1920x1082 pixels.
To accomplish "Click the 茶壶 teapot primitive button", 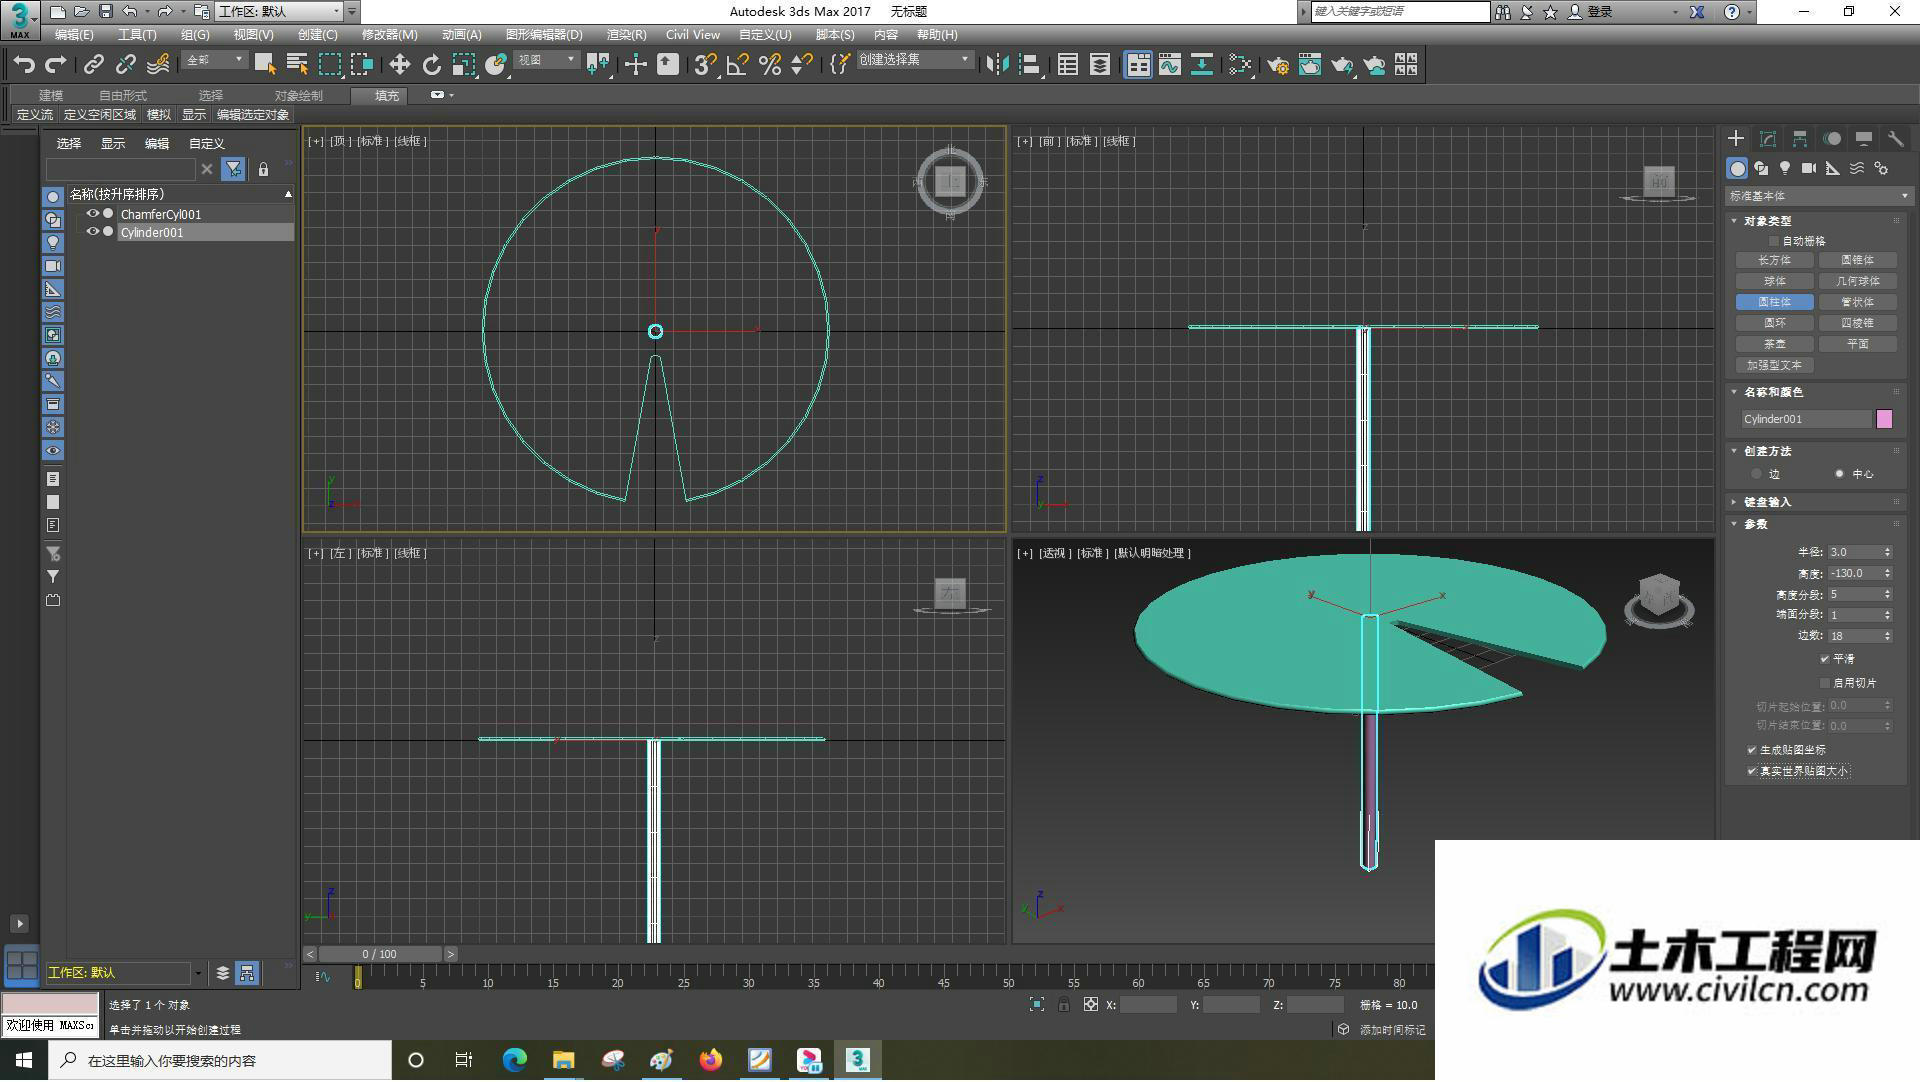I will point(1774,344).
